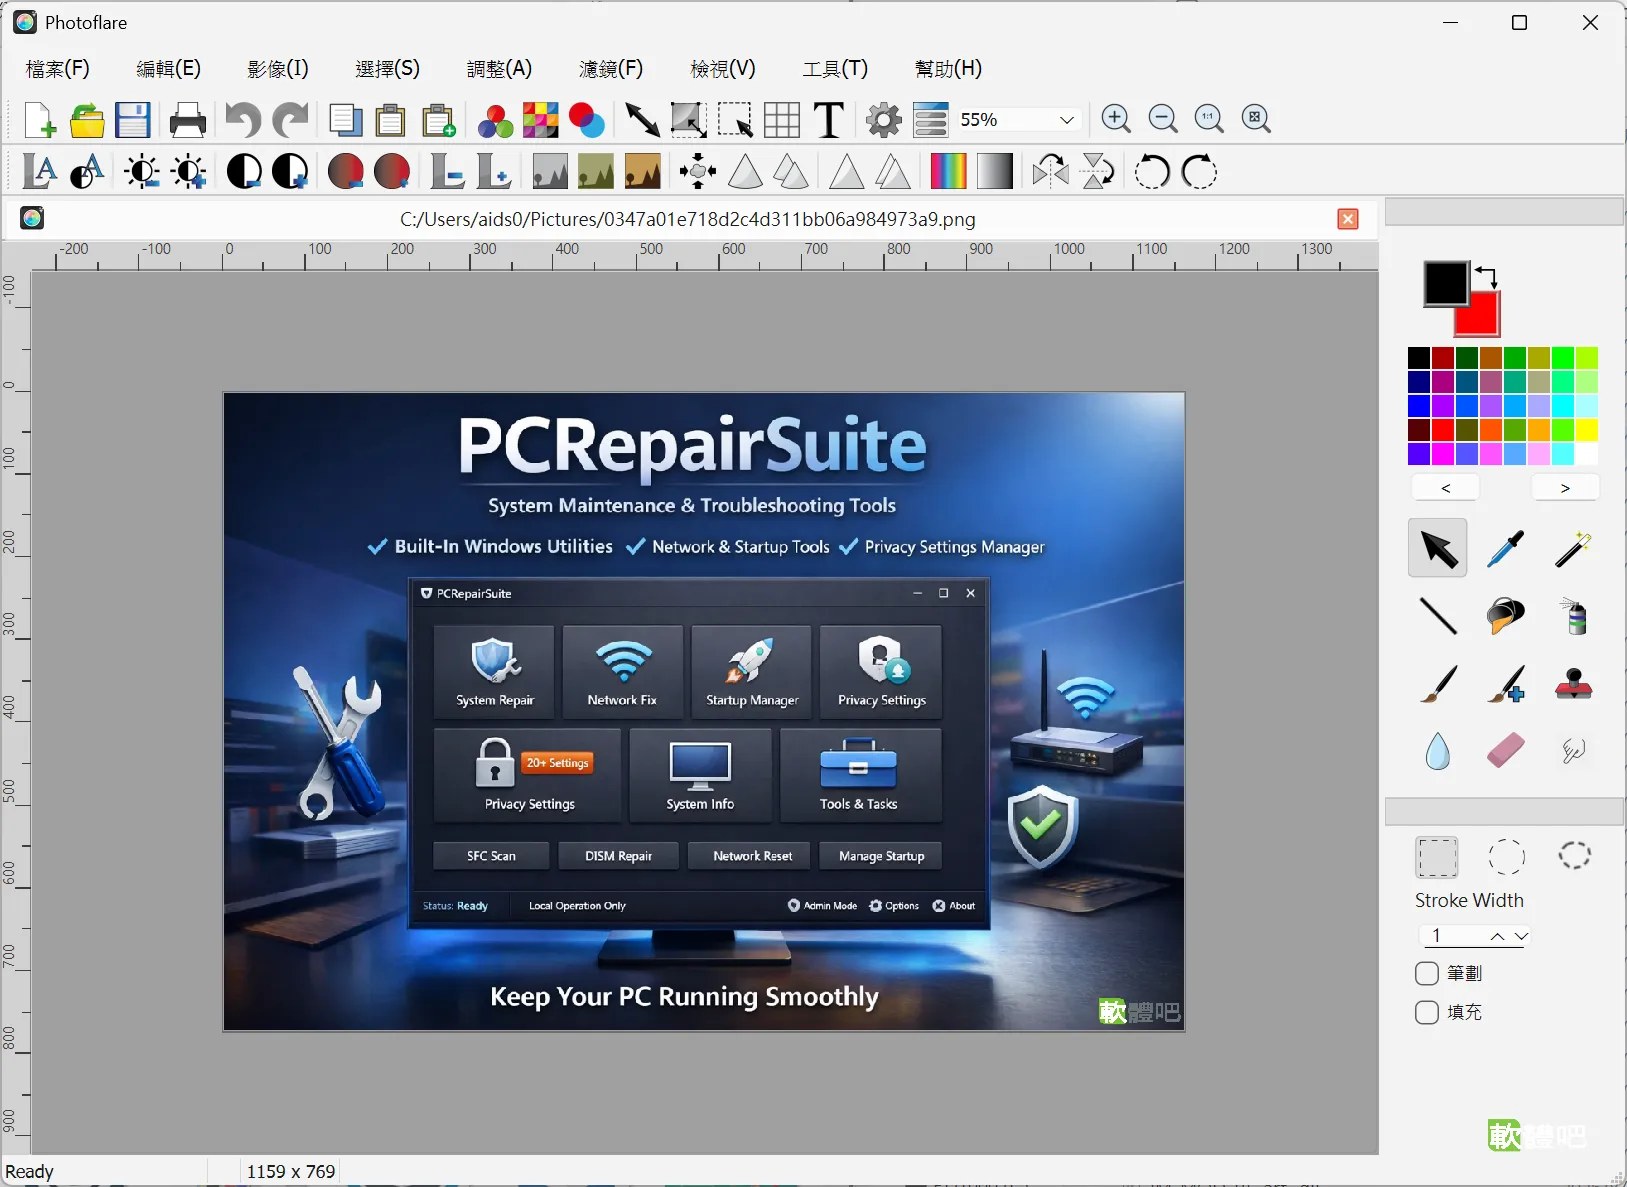Screen dimensions: 1627x1187
Task: Open a file using the folder icon
Action: [x=87, y=120]
